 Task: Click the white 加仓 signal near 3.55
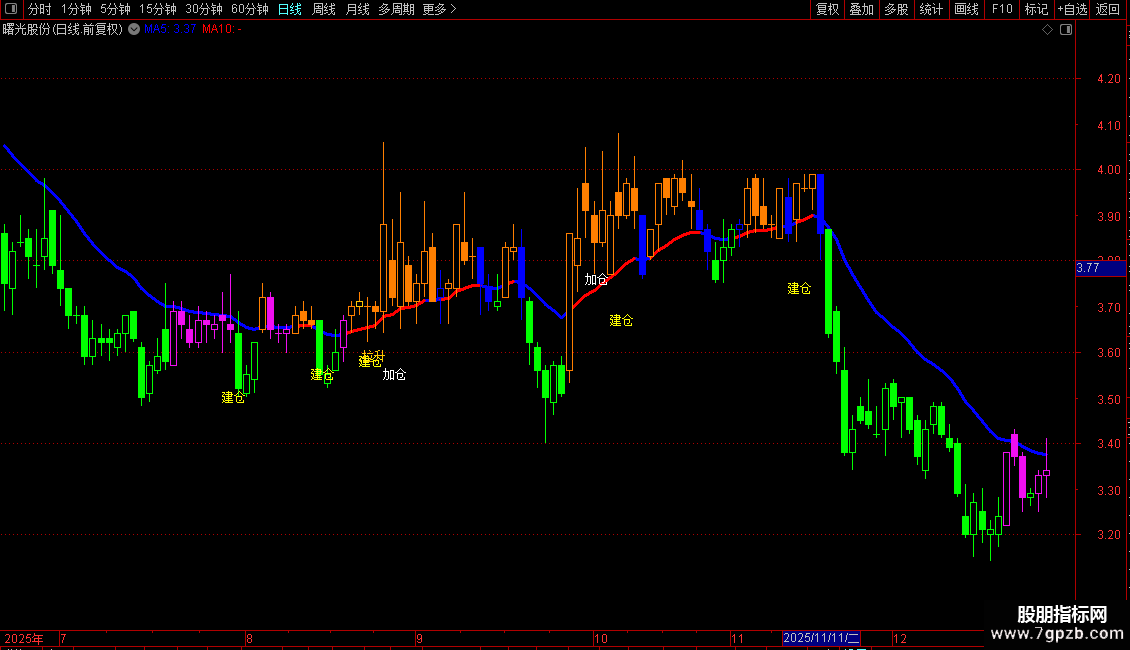click(394, 375)
